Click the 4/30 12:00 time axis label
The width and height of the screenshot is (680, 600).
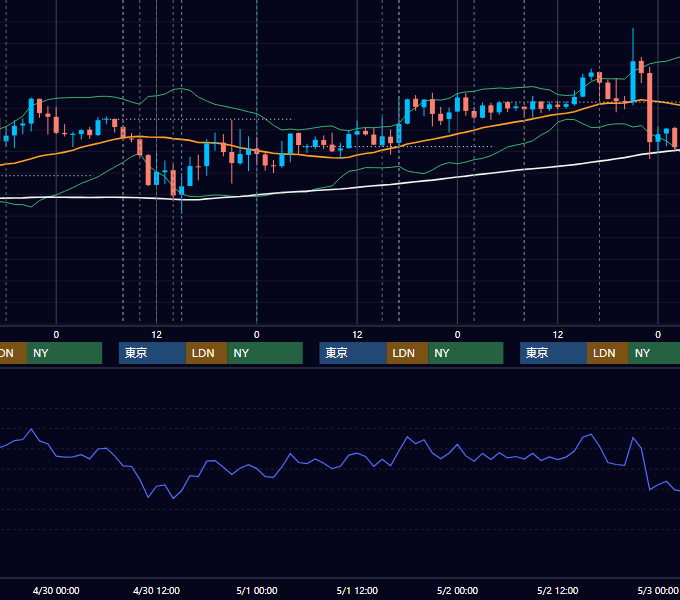point(156,590)
